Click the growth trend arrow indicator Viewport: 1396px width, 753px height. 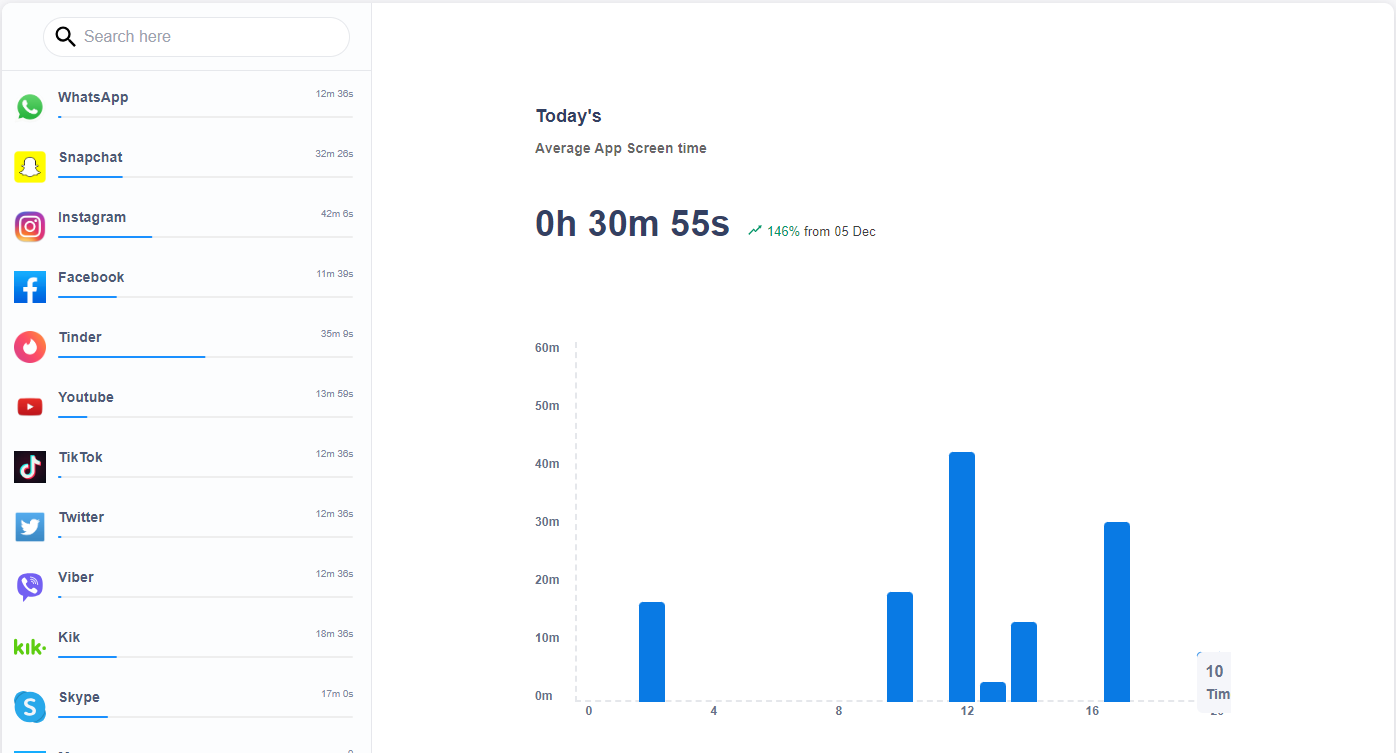coord(755,229)
